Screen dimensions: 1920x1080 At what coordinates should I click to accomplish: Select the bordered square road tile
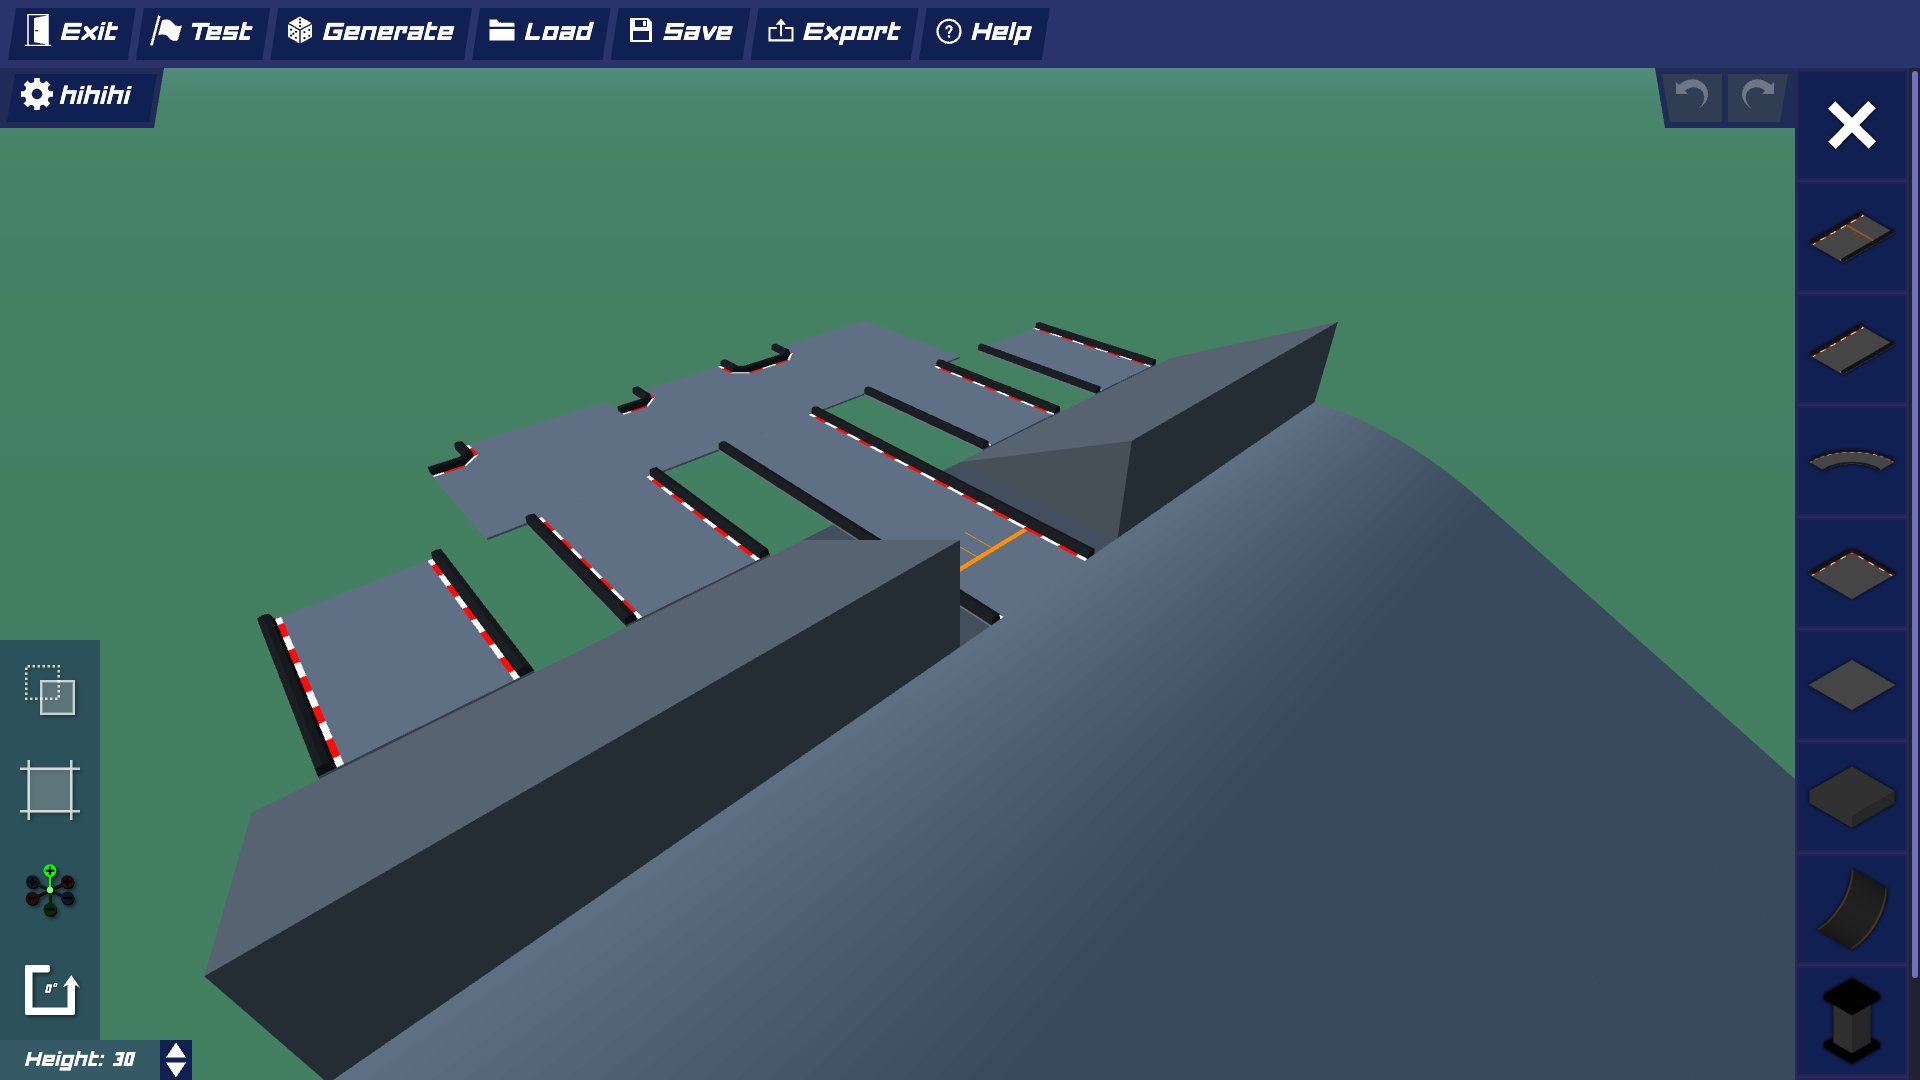click(1851, 574)
